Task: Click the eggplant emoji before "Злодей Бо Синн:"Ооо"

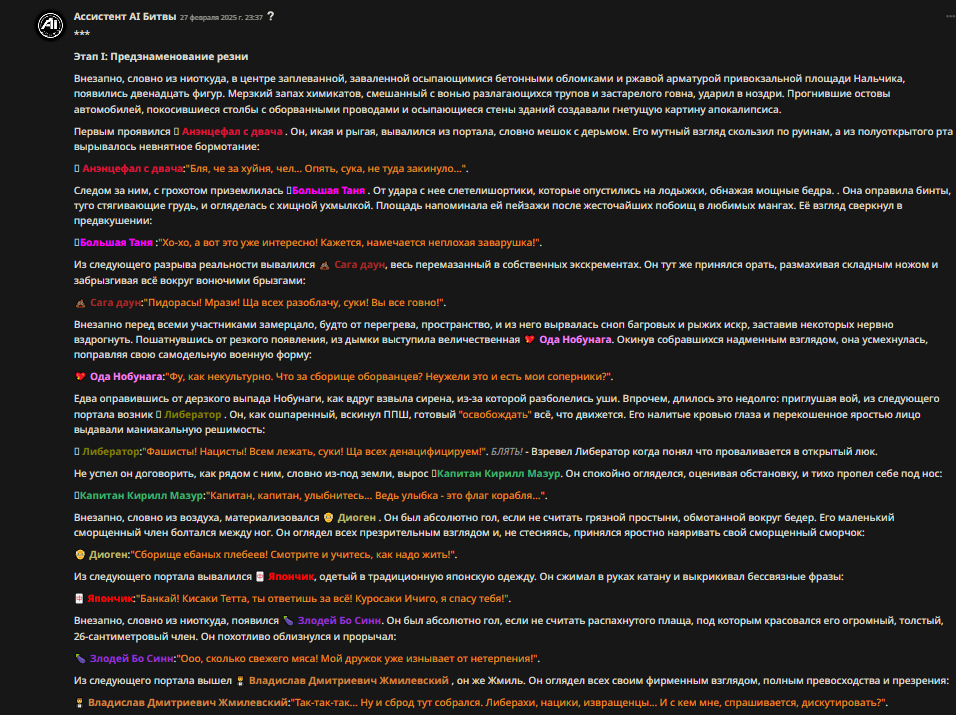Action: coord(80,659)
